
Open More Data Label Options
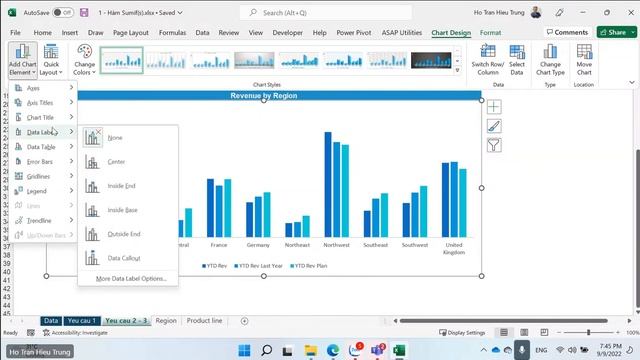(x=131, y=278)
